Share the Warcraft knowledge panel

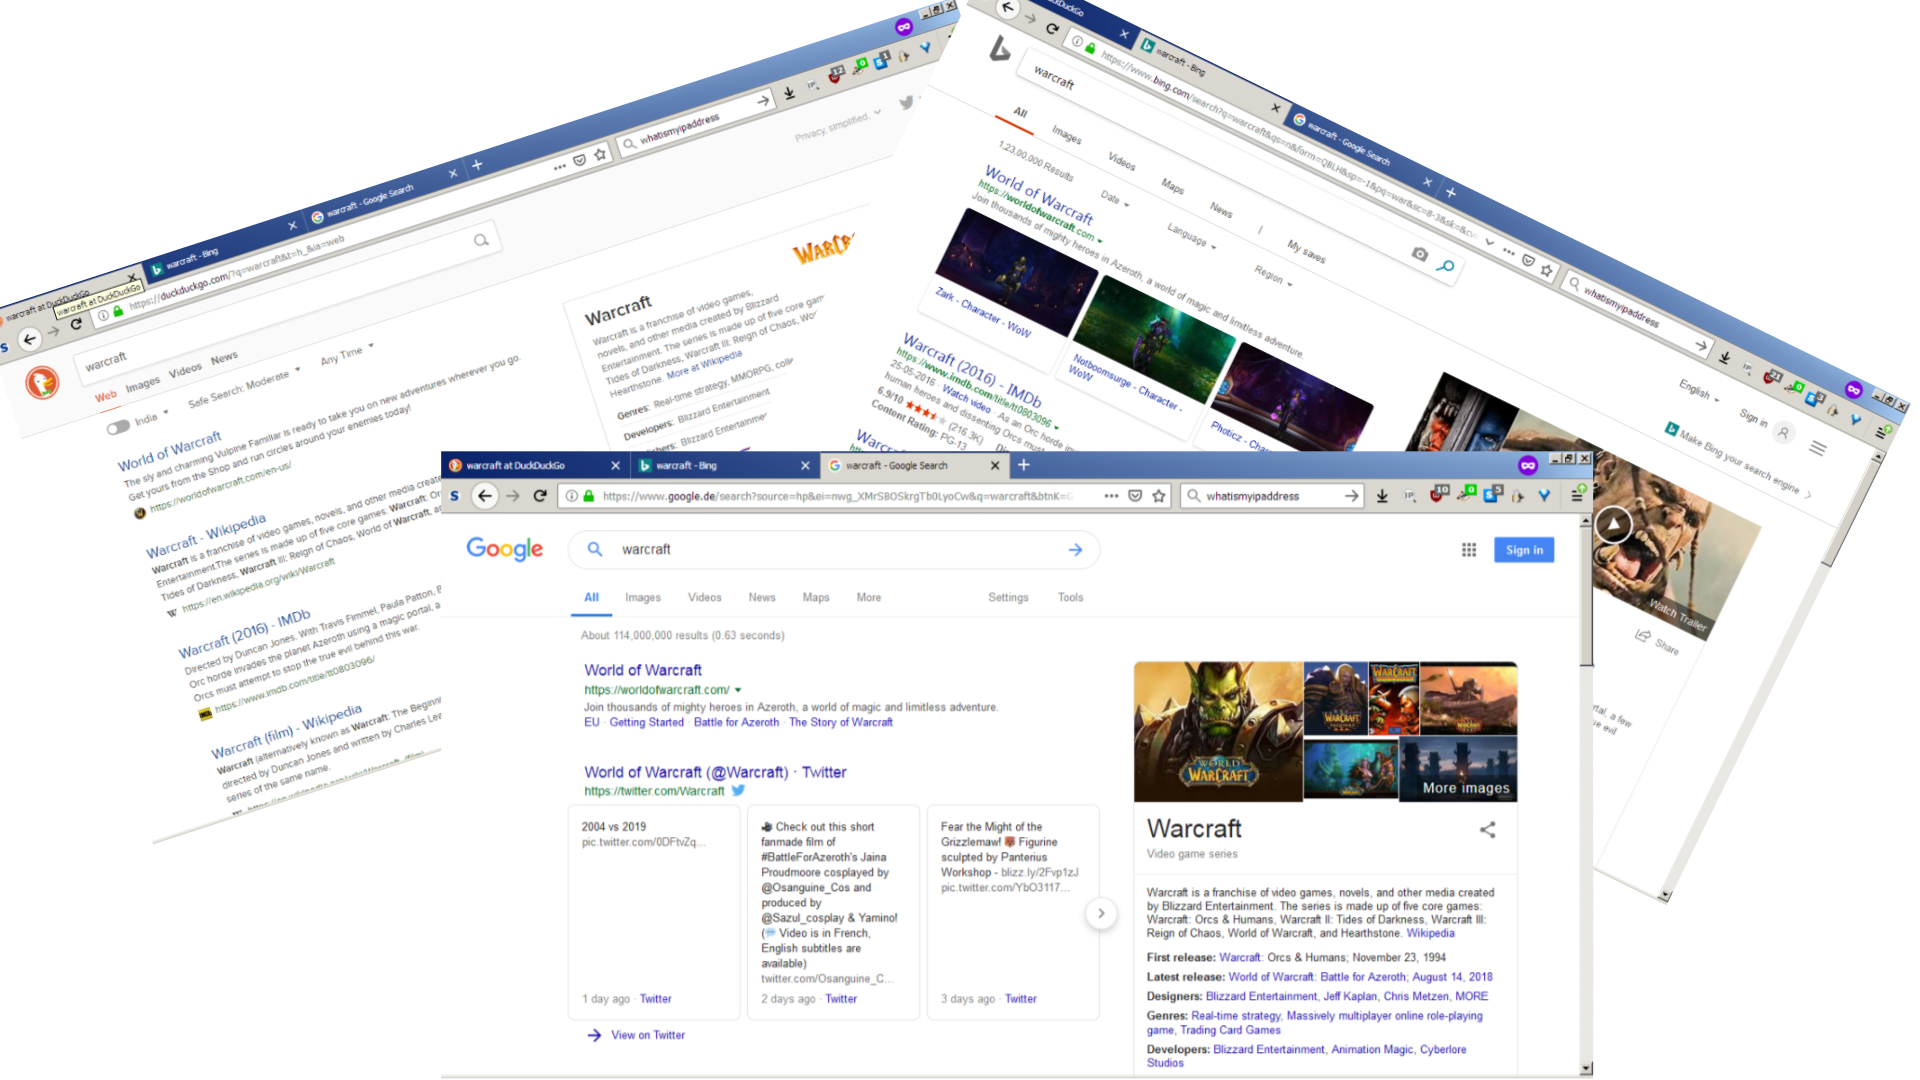[1488, 830]
